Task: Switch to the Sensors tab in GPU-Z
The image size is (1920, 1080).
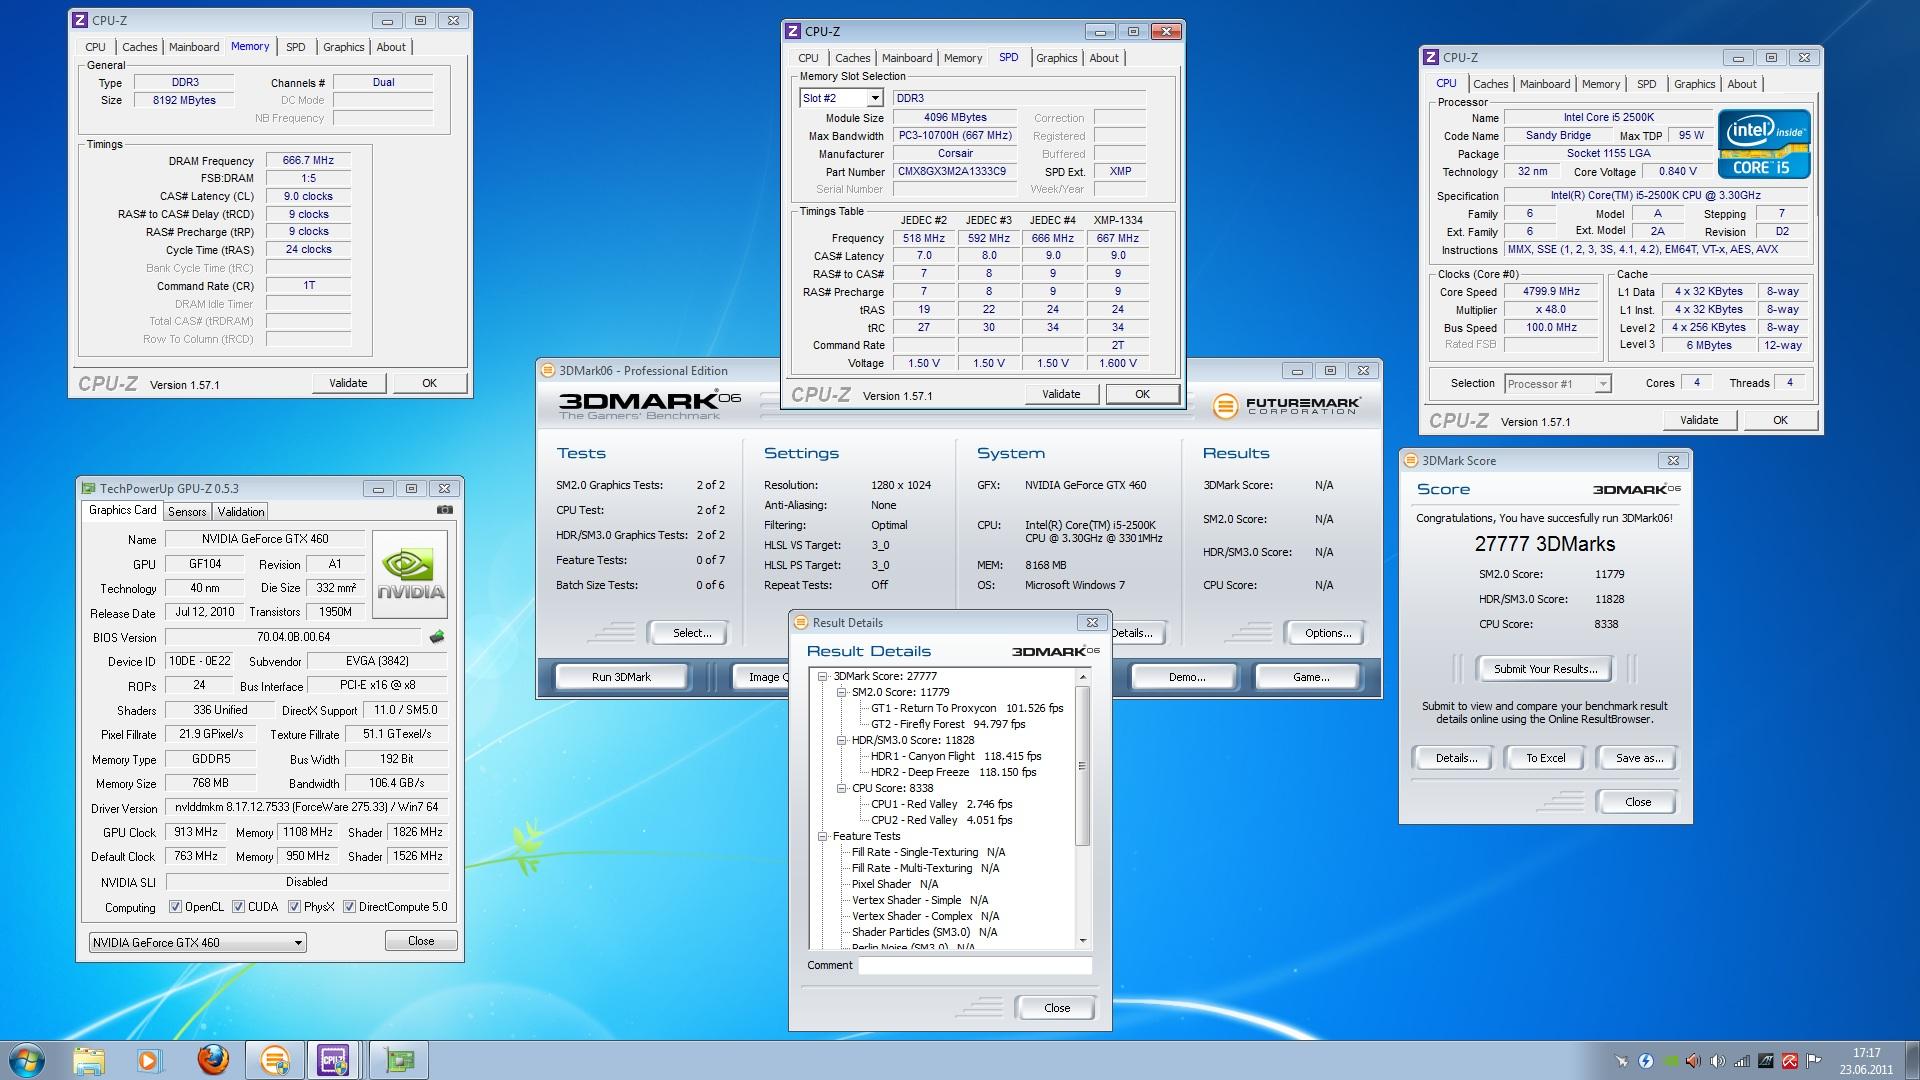Action: click(x=187, y=511)
